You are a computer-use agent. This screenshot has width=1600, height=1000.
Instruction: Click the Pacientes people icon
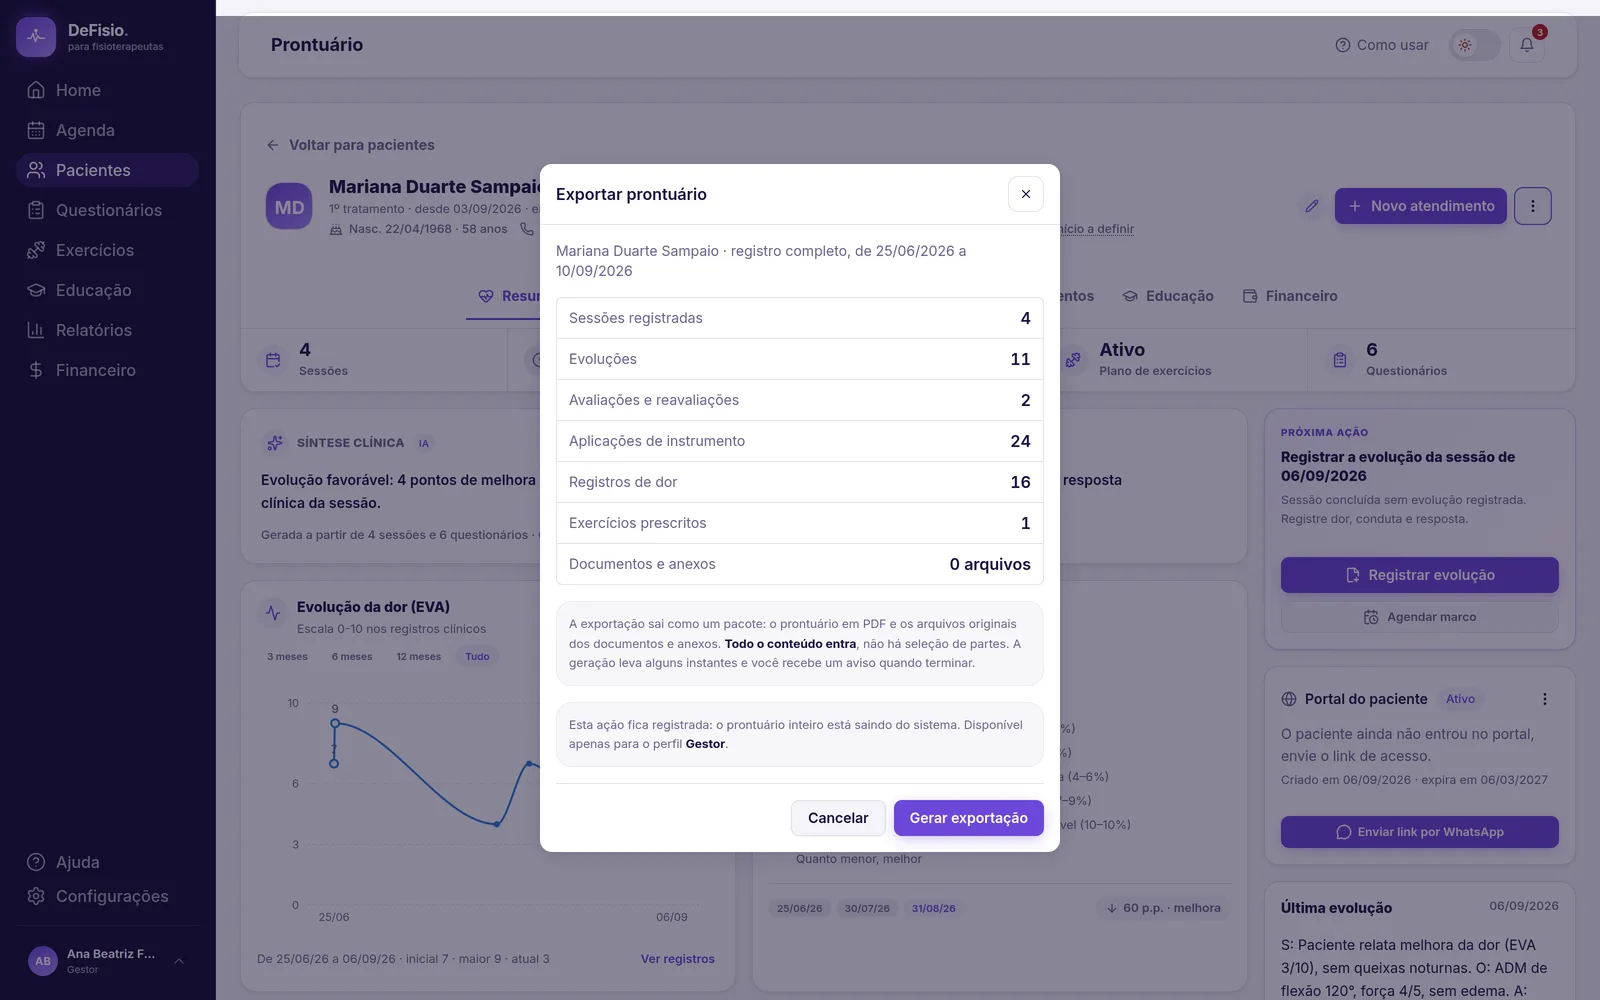tap(36, 170)
